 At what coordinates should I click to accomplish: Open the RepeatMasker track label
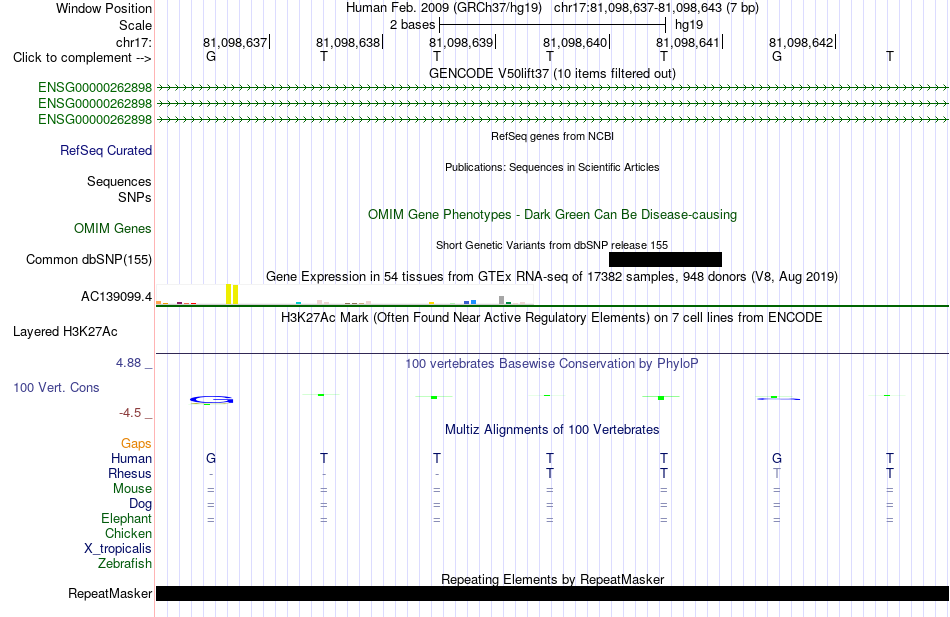click(110, 593)
